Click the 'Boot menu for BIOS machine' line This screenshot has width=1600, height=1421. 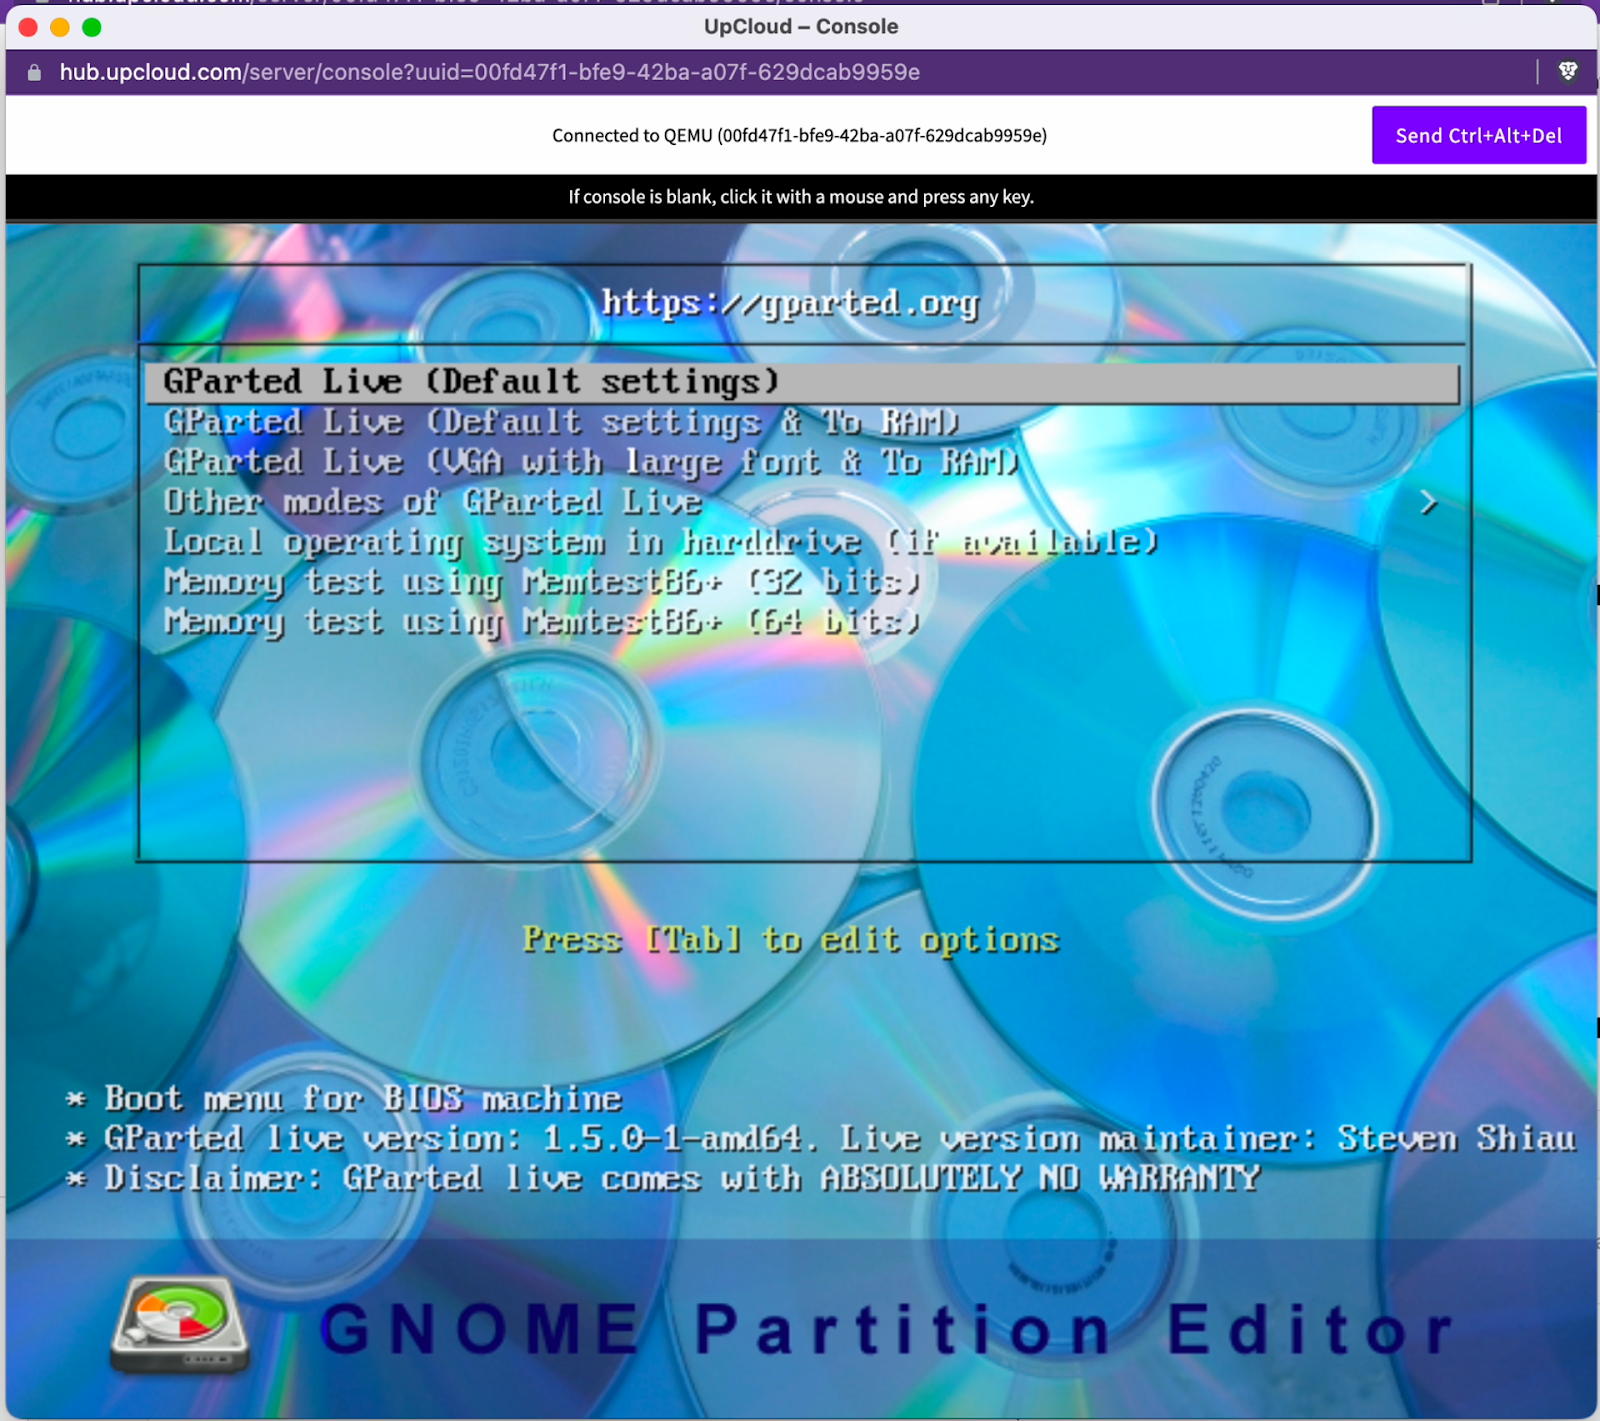pos(343,1099)
